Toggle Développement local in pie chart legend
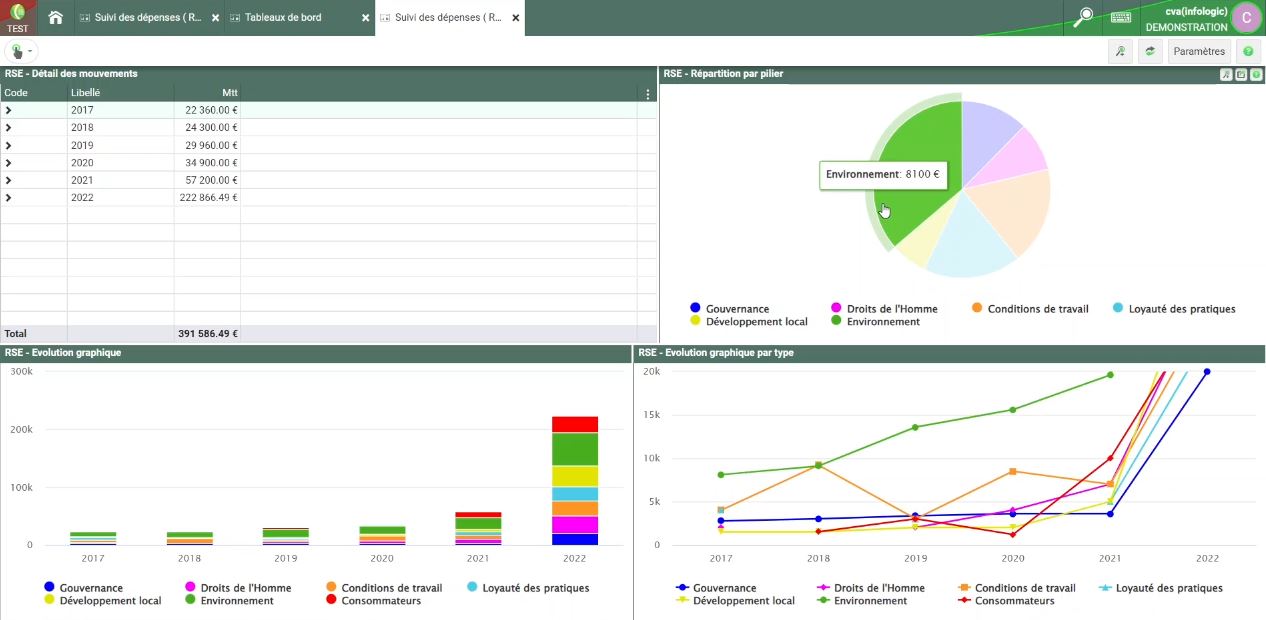This screenshot has width=1266, height=620. click(x=748, y=322)
